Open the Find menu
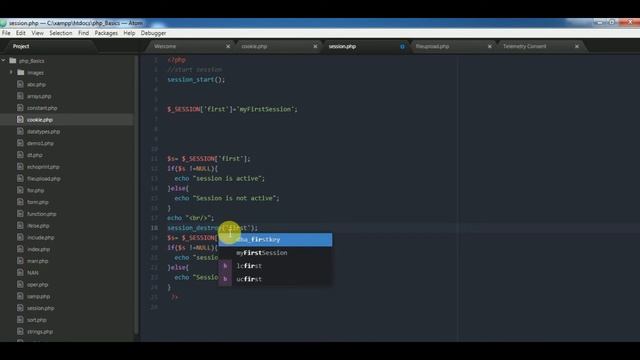 83,33
